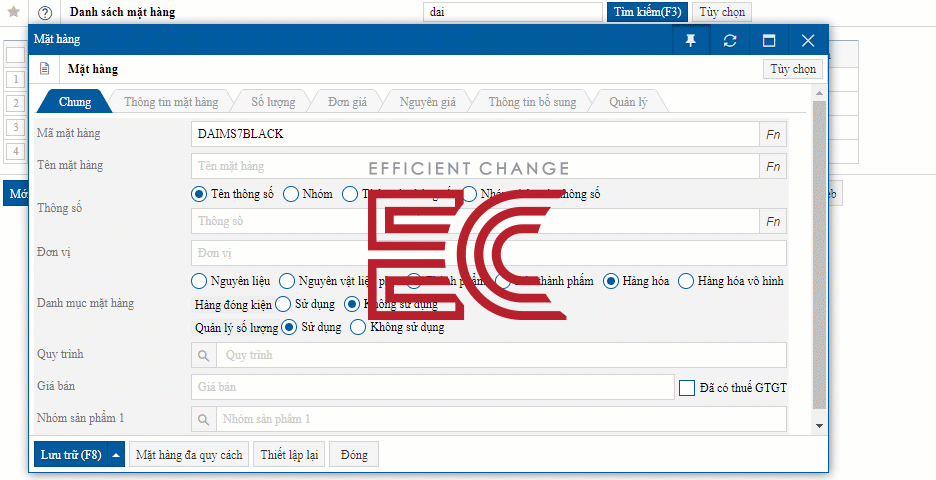Click the Quy trình input field
This screenshot has width=936, height=480.
pos(501,355)
